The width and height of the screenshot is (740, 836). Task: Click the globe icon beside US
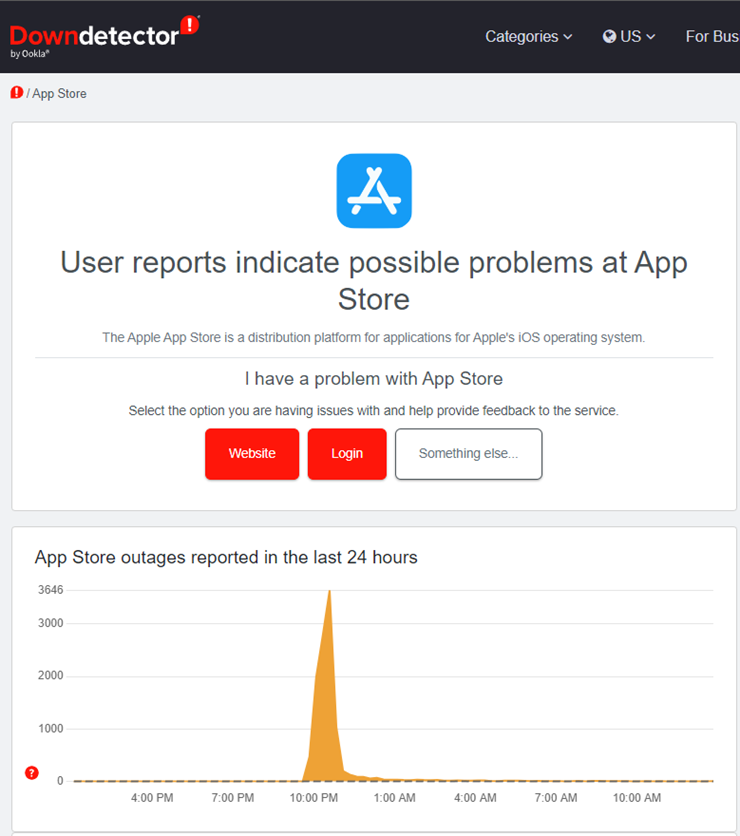(x=609, y=36)
